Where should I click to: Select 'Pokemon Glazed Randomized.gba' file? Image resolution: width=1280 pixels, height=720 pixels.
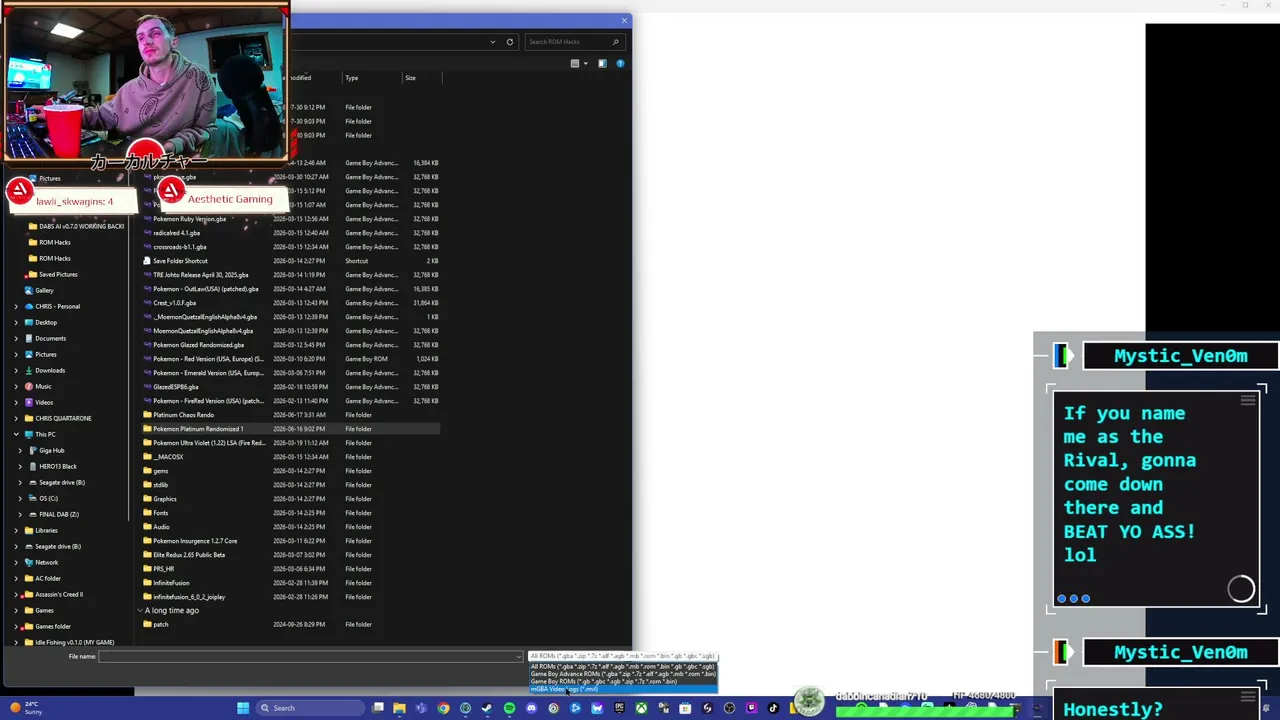(x=198, y=345)
